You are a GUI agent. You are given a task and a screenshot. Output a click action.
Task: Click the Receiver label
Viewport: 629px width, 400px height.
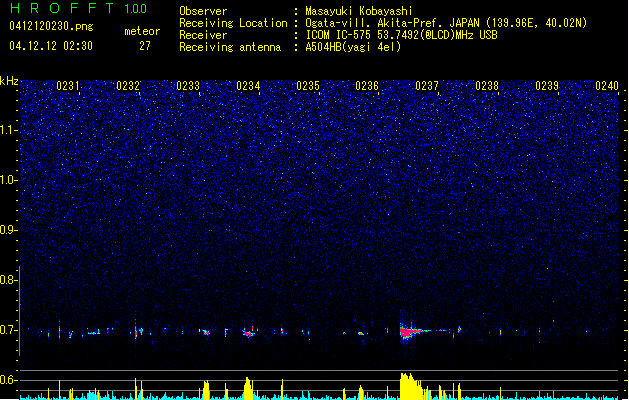(203, 35)
